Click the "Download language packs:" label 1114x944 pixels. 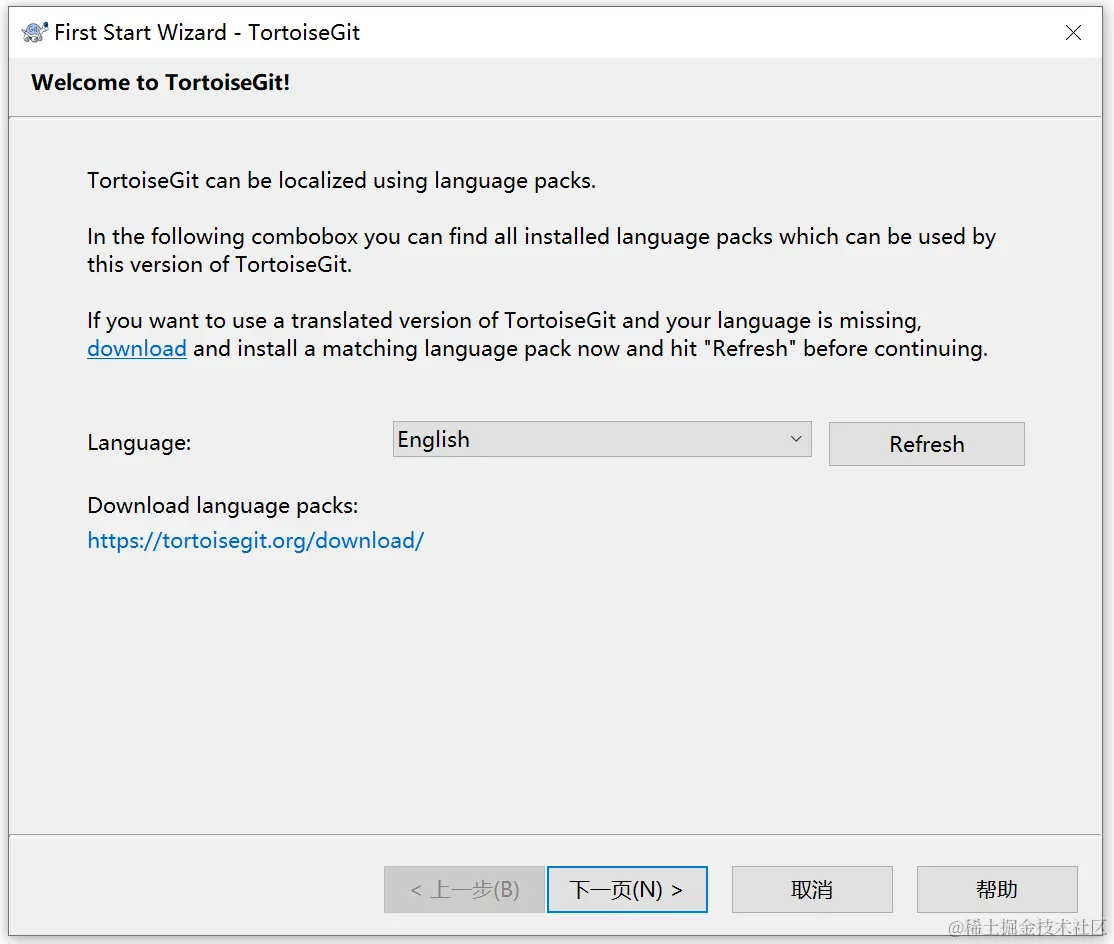click(223, 506)
